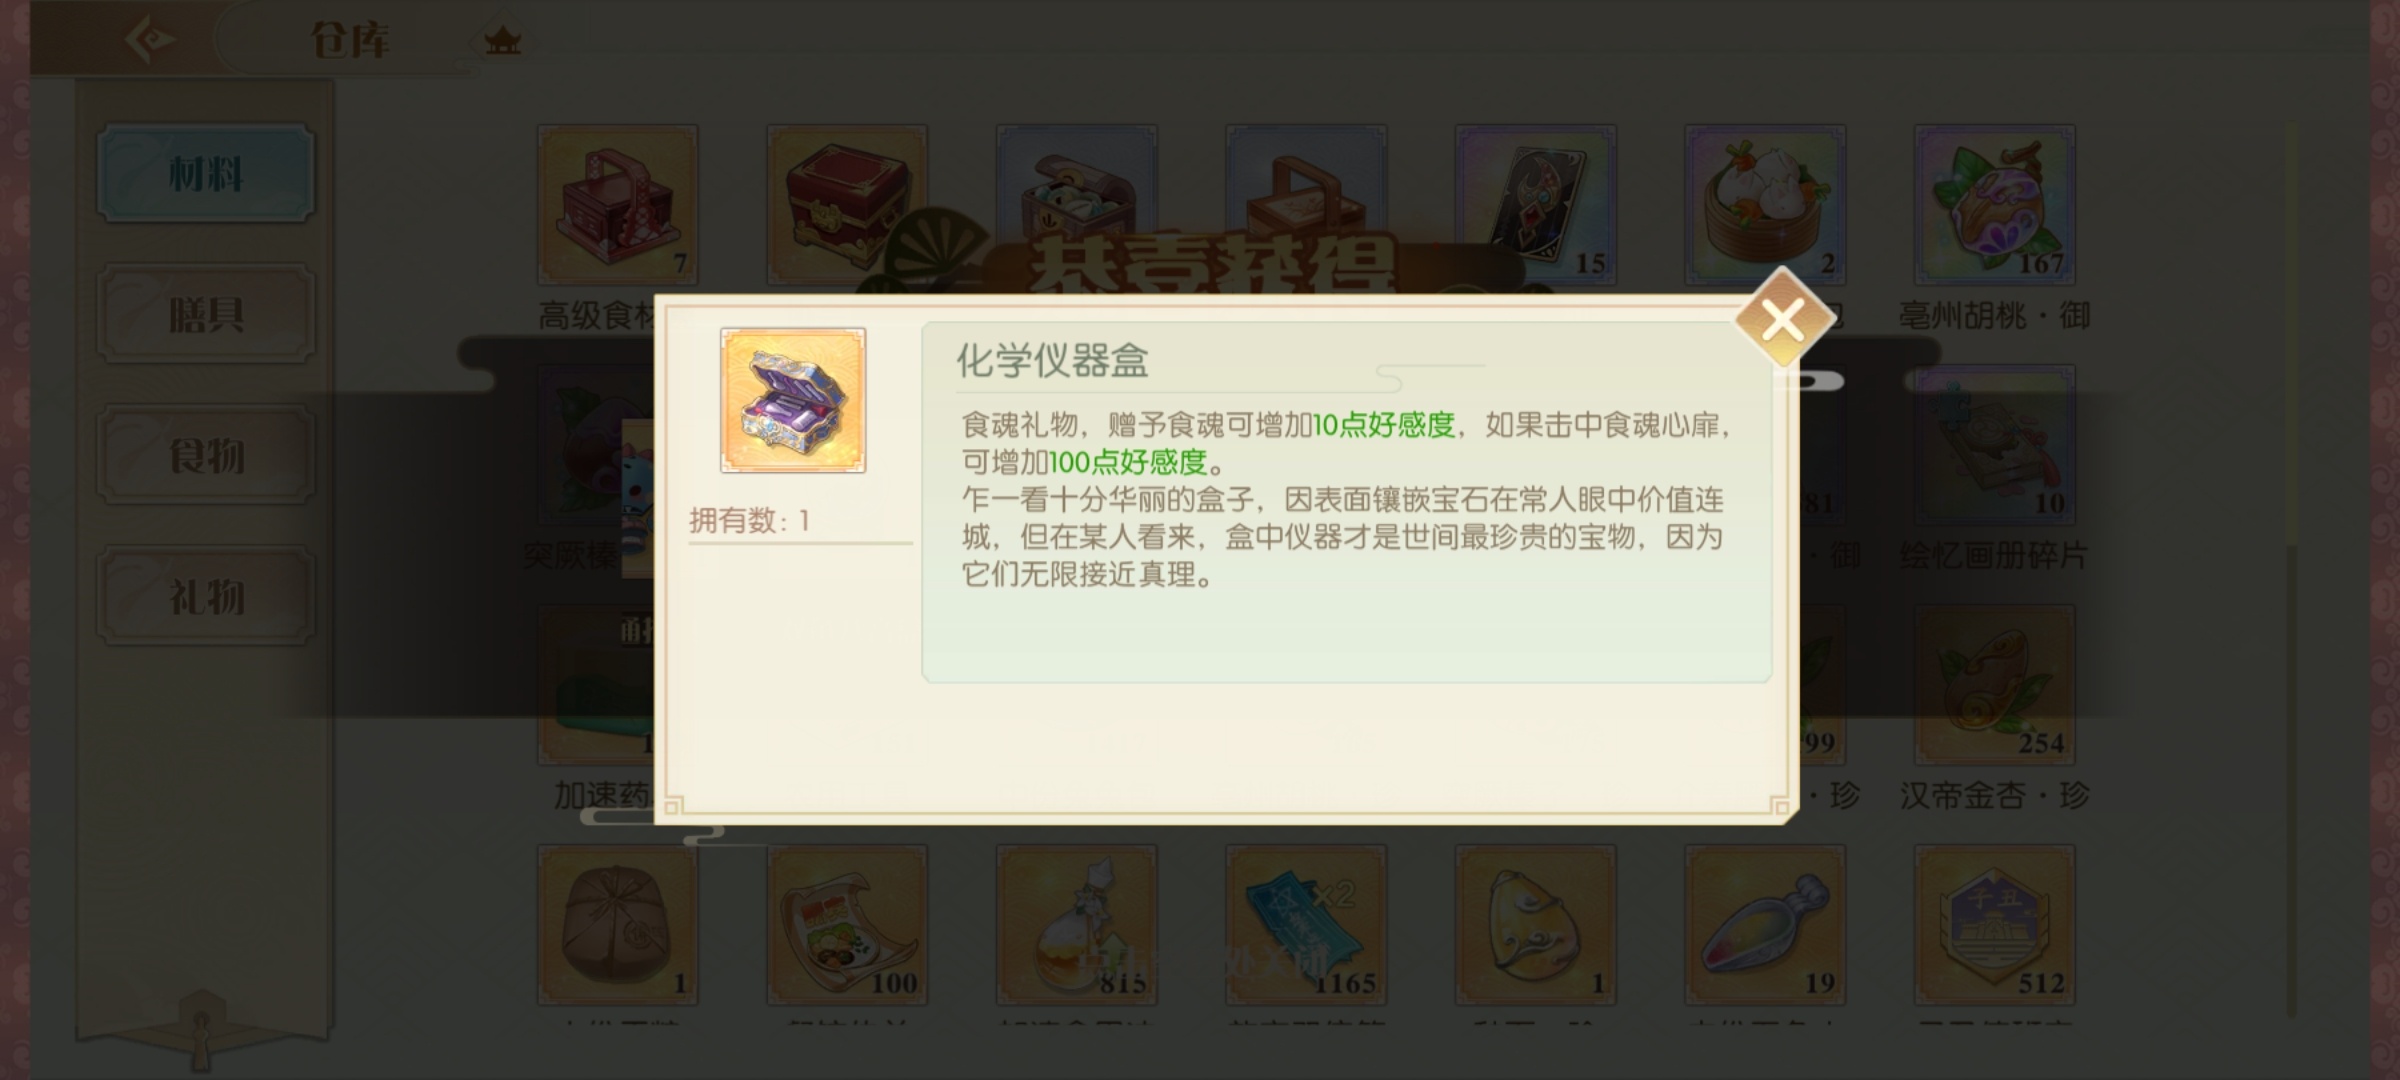Viewport: 2400px width, 1080px height.
Task: Click the inventory scrollbar on right edge
Action: pos(2292,570)
